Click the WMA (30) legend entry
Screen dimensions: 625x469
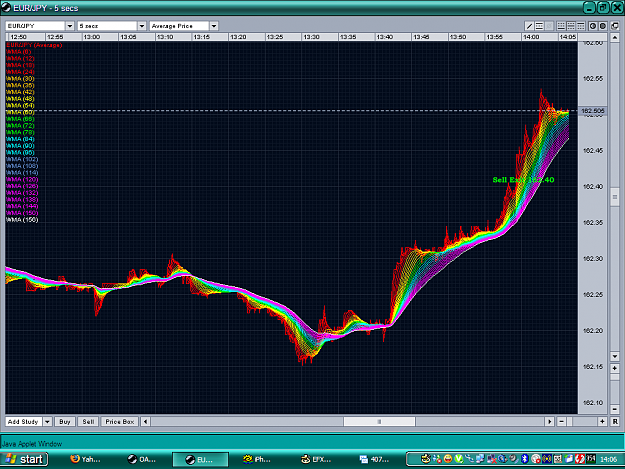point(20,78)
